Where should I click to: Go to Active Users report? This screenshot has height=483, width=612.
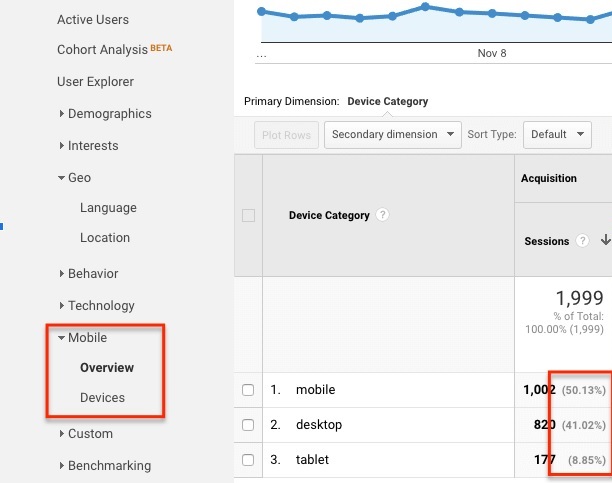[93, 20]
